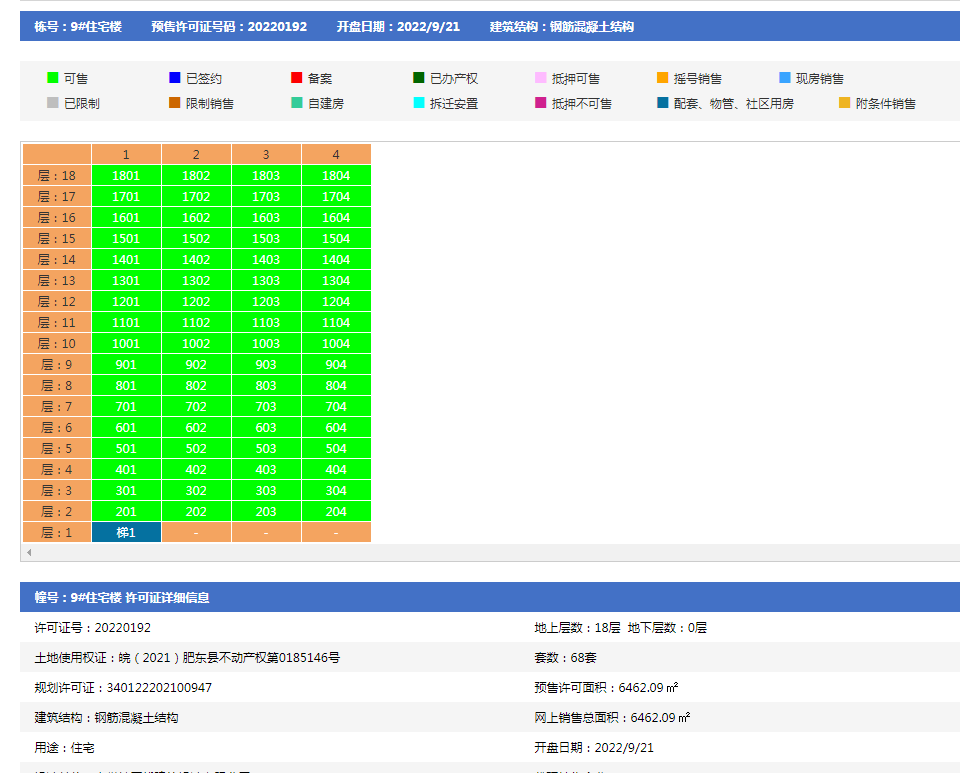Click 网上销售总面积：6462.09 ㎡
This screenshot has height=773, width=960.
tap(612, 717)
